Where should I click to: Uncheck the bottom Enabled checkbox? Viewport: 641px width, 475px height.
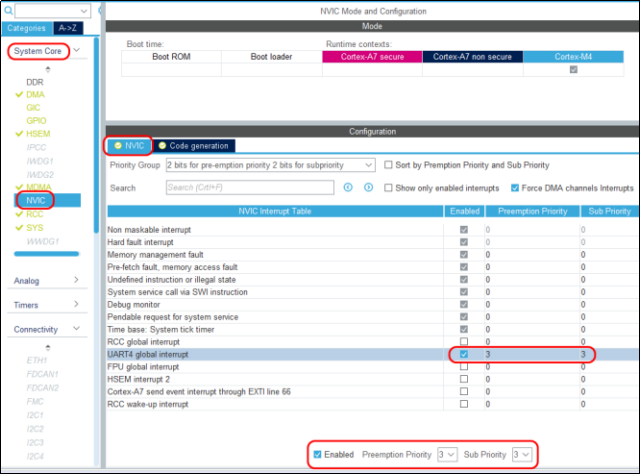coord(317,454)
